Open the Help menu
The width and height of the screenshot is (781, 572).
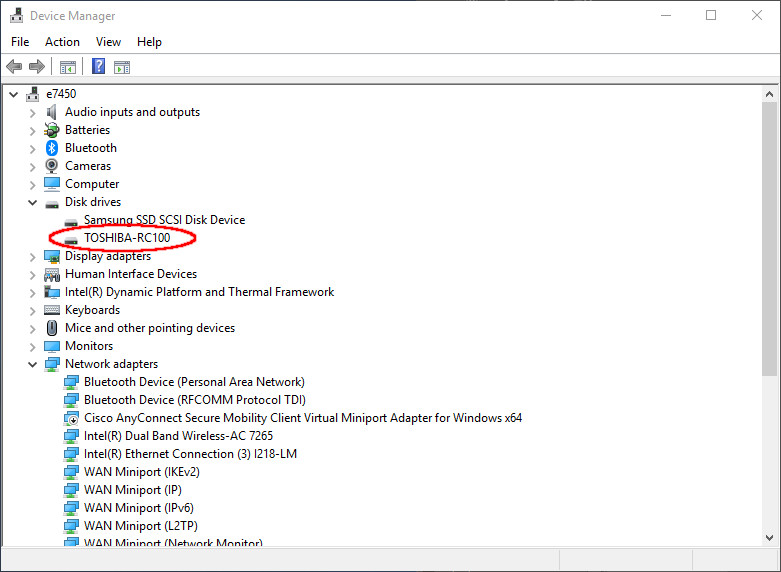point(149,42)
